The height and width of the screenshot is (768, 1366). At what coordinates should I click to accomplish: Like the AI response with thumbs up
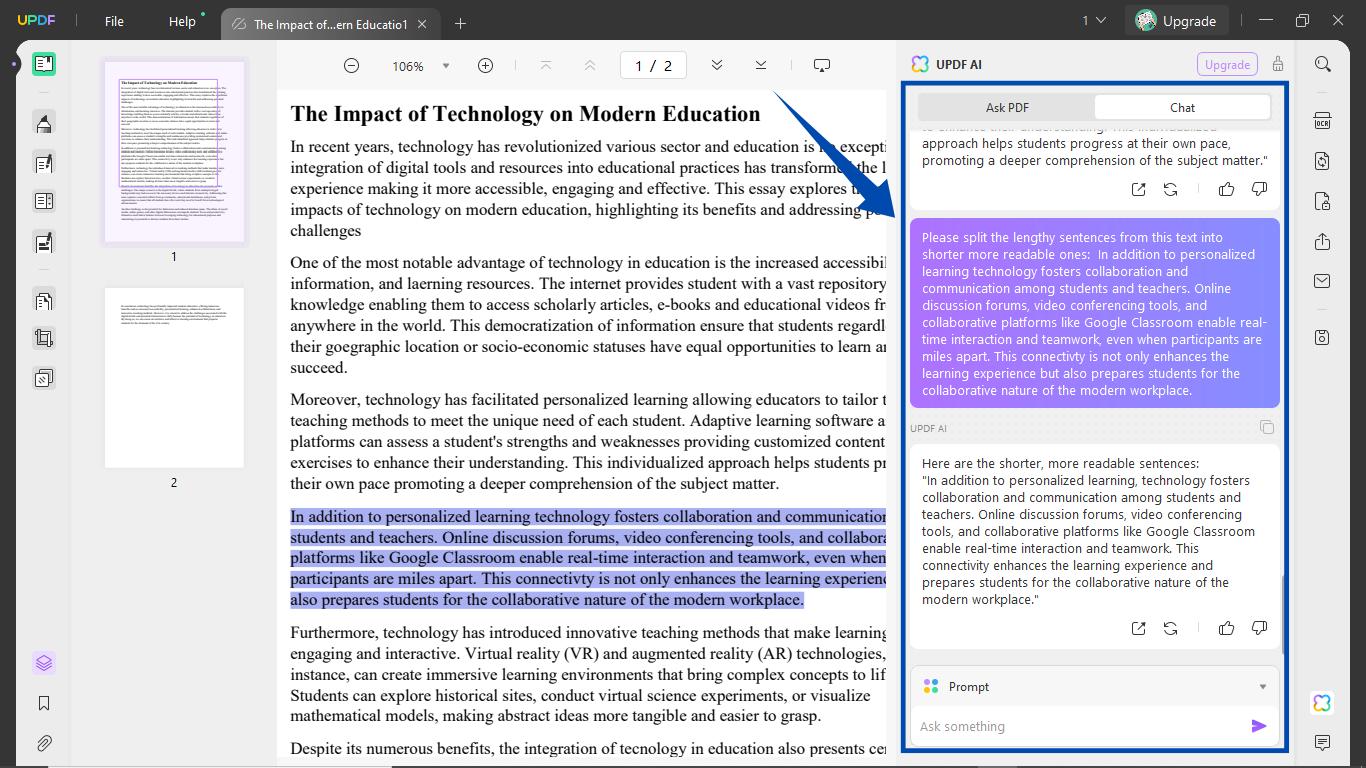coord(1226,628)
